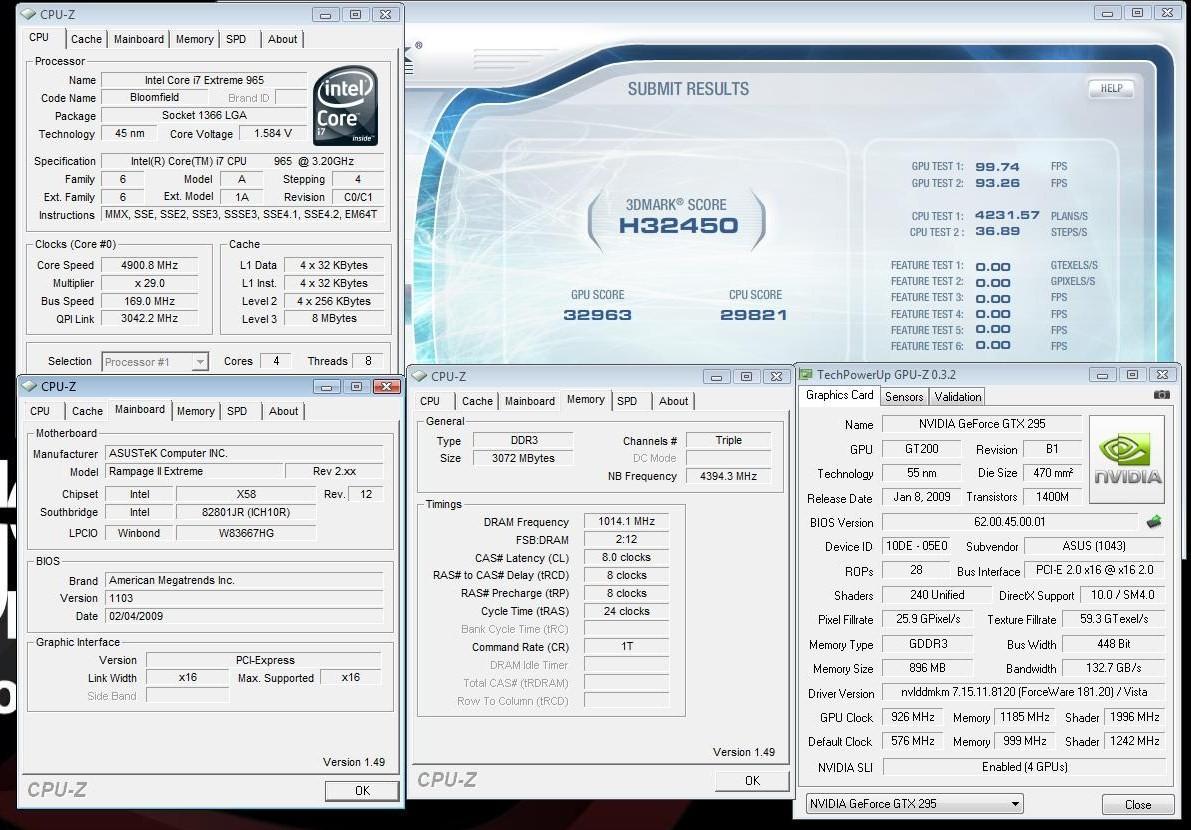The image size is (1191, 830).
Task: Click the Subvendor value ASUS (1043)
Action: click(1094, 546)
